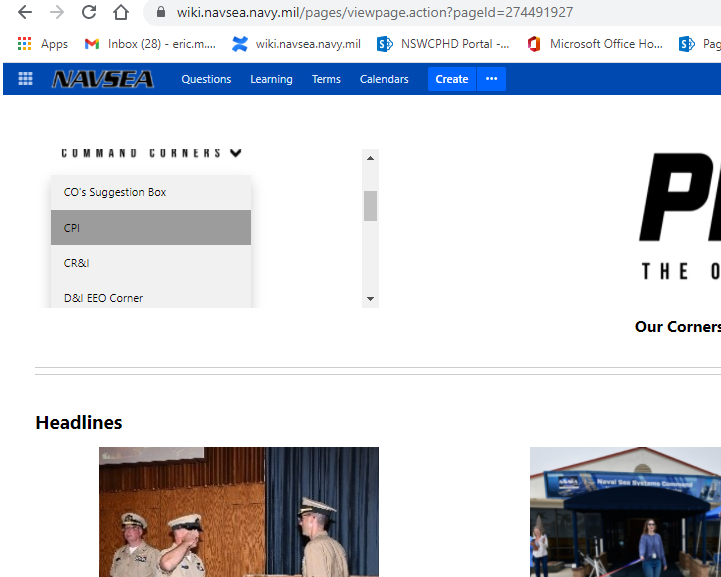Open the ellipsis menu beside Create
This screenshot has height=577, width=721.
pyautogui.click(x=492, y=79)
